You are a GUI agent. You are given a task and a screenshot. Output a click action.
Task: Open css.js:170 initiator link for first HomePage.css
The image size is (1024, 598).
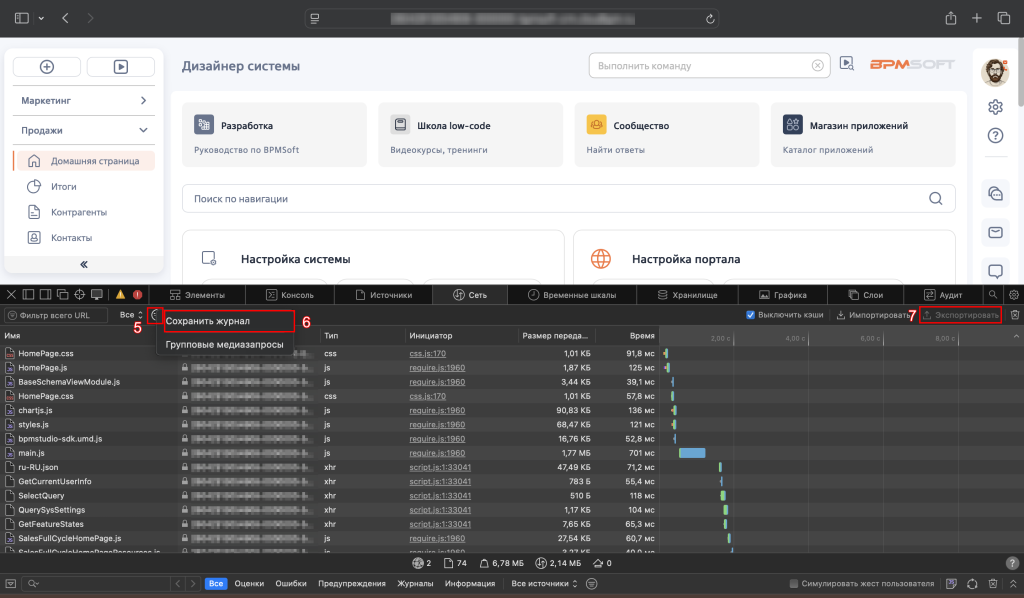point(428,353)
